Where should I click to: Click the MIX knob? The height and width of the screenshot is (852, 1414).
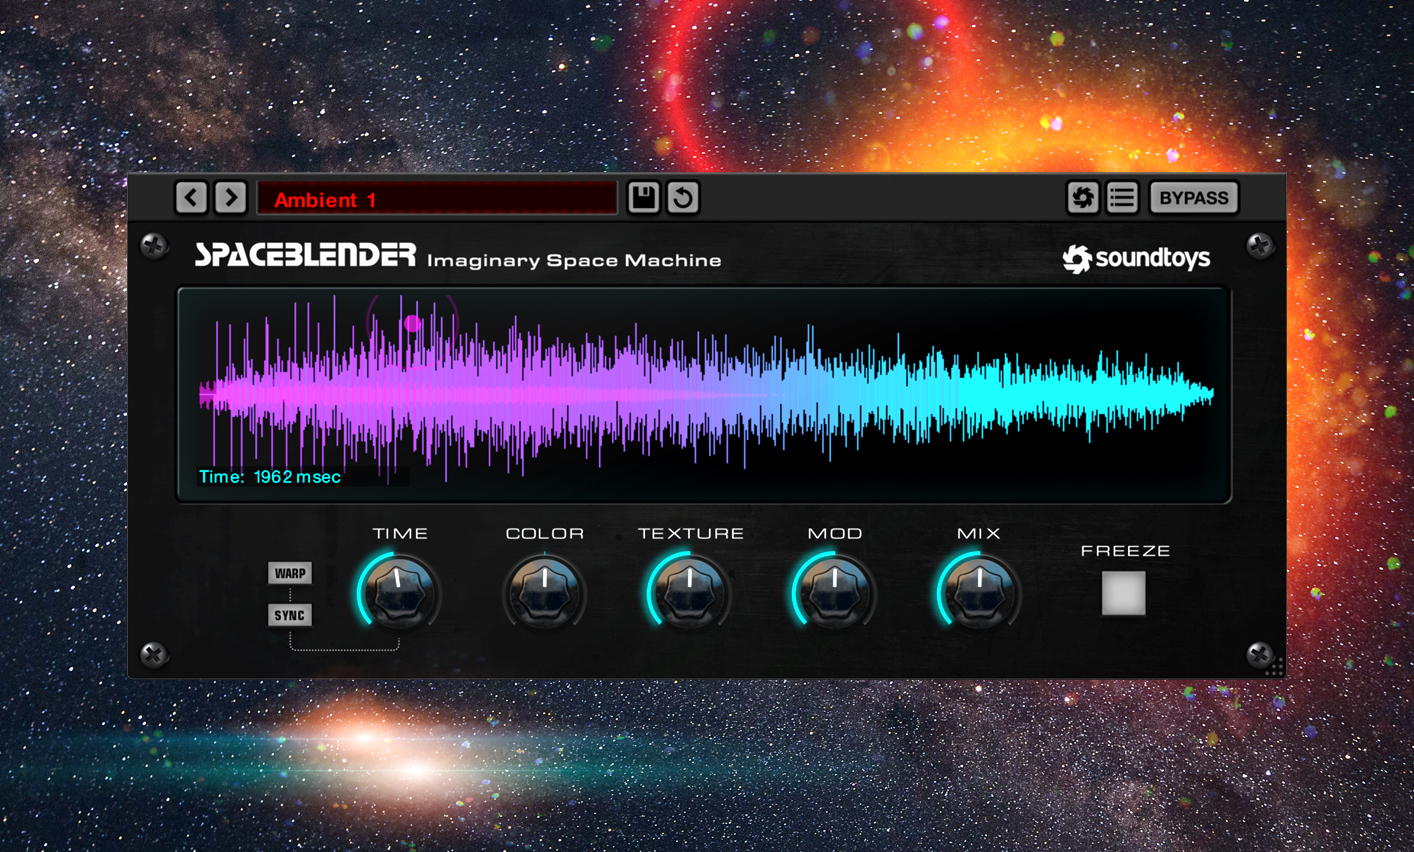pyautogui.click(x=979, y=593)
